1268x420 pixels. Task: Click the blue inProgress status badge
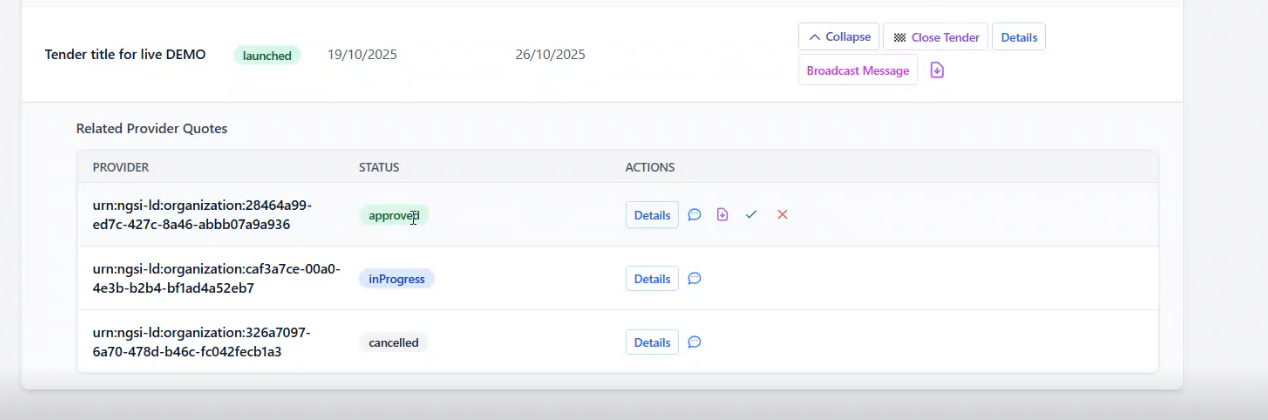tap(396, 279)
